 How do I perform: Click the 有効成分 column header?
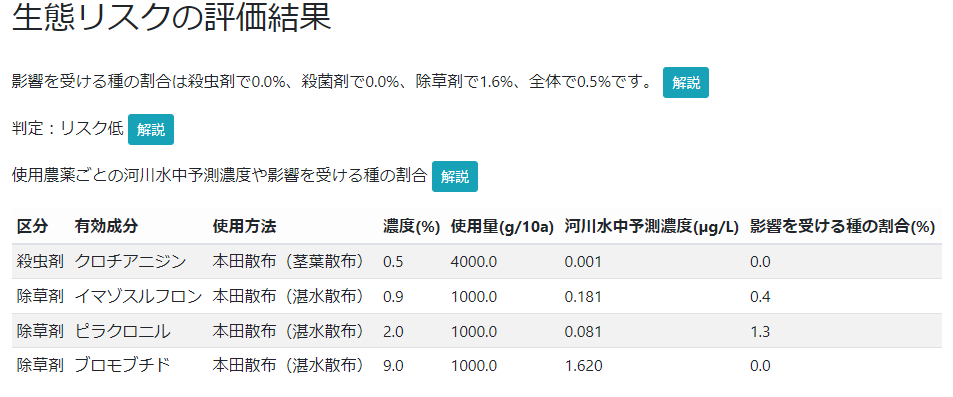106,227
